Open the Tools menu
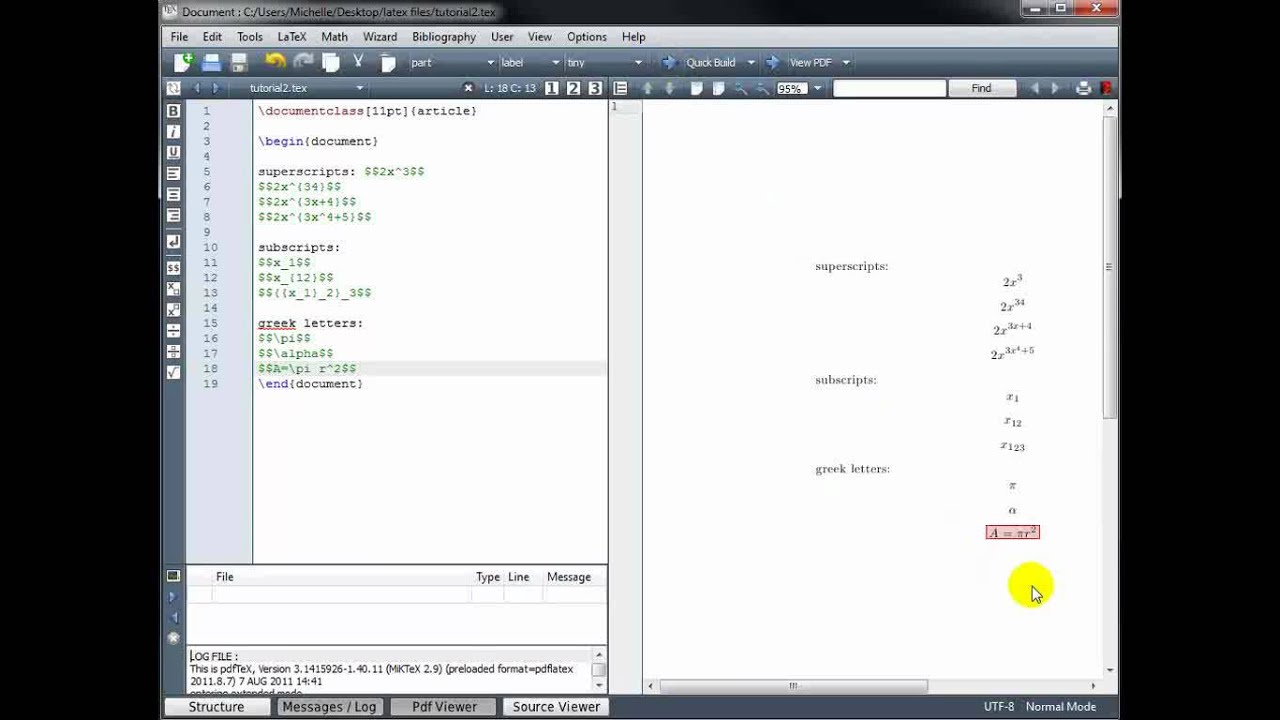This screenshot has width=1280, height=720. (x=249, y=36)
